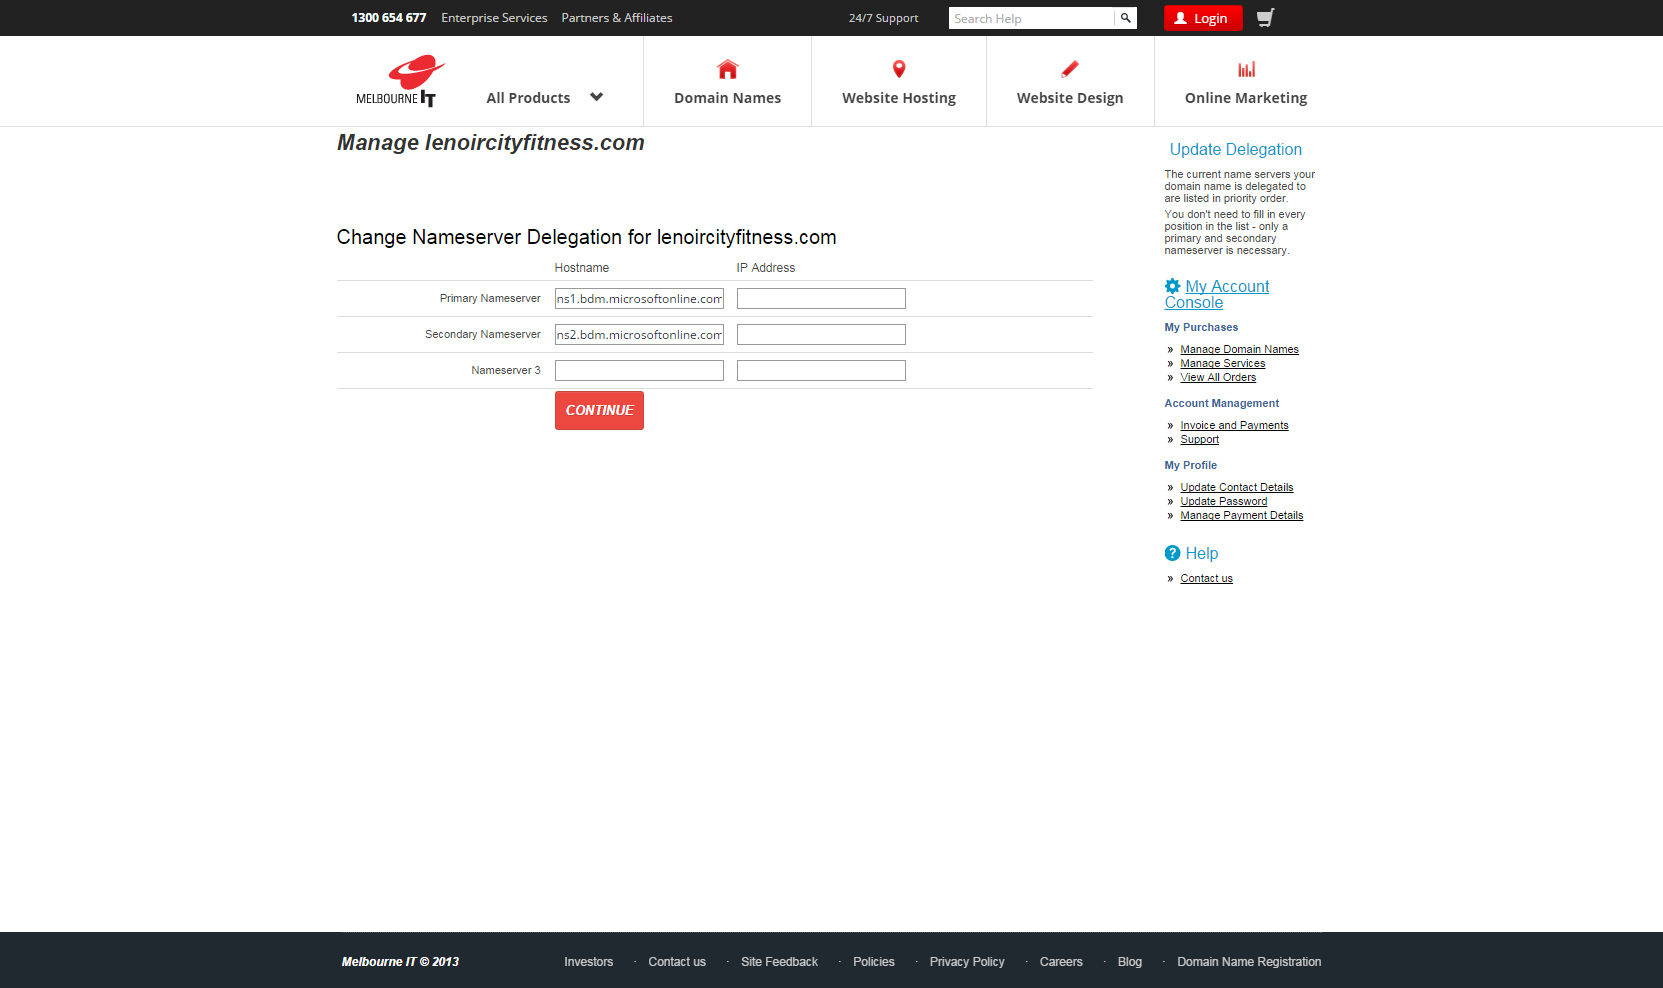The width and height of the screenshot is (1663, 988).
Task: Click the 24/7 Support link
Action: (x=884, y=18)
